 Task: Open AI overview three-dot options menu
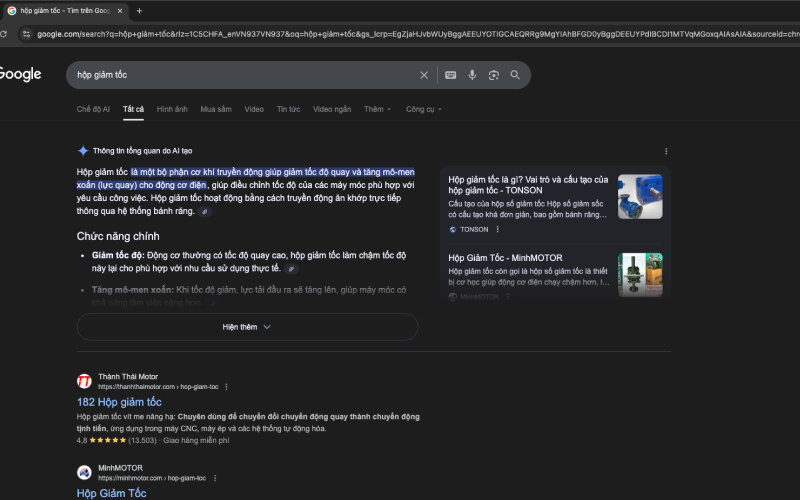click(666, 151)
